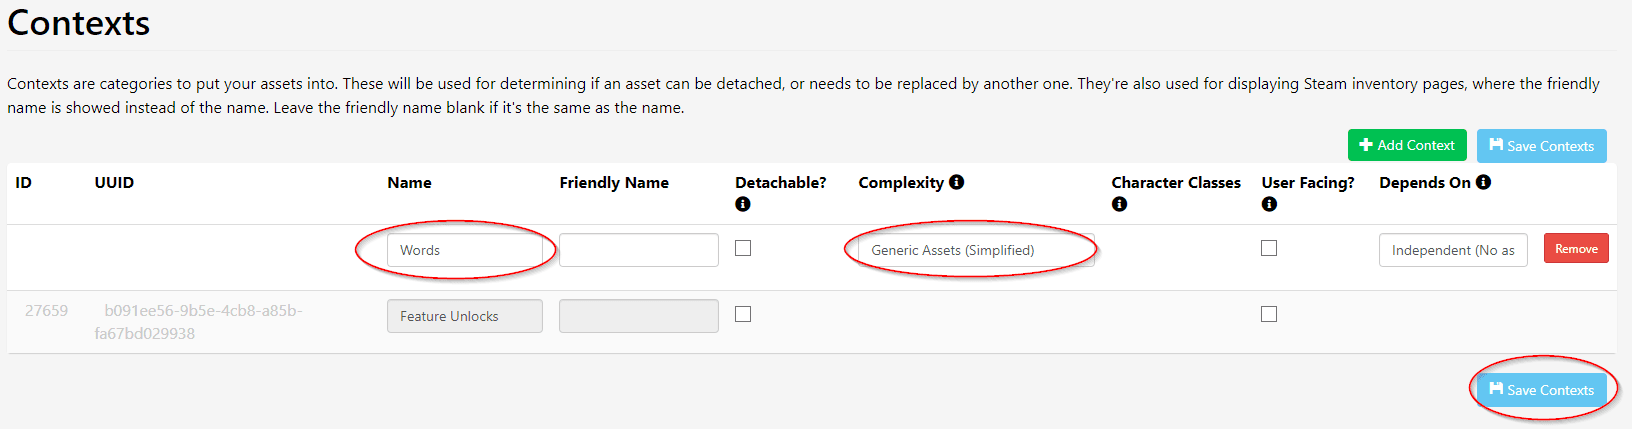
Task: Open the Independent depends-on dropdown
Action: (1453, 250)
